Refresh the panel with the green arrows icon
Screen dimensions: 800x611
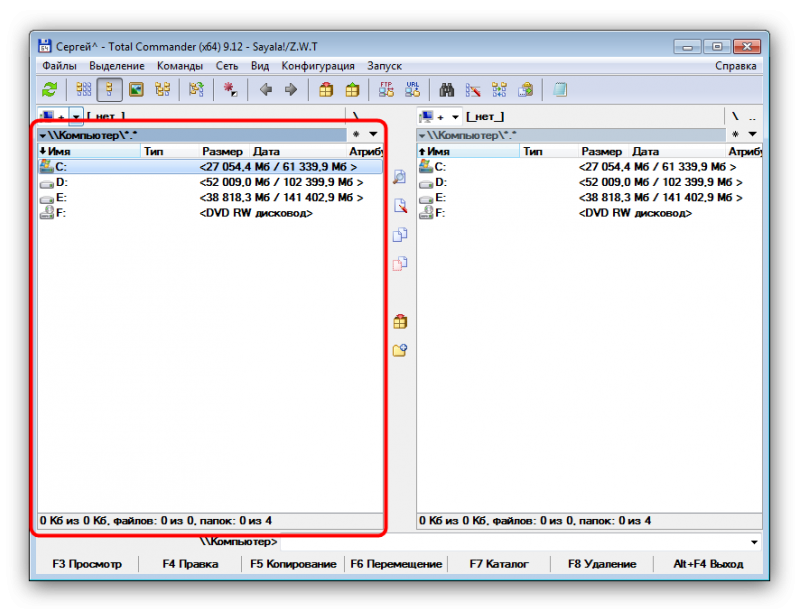click(x=49, y=90)
